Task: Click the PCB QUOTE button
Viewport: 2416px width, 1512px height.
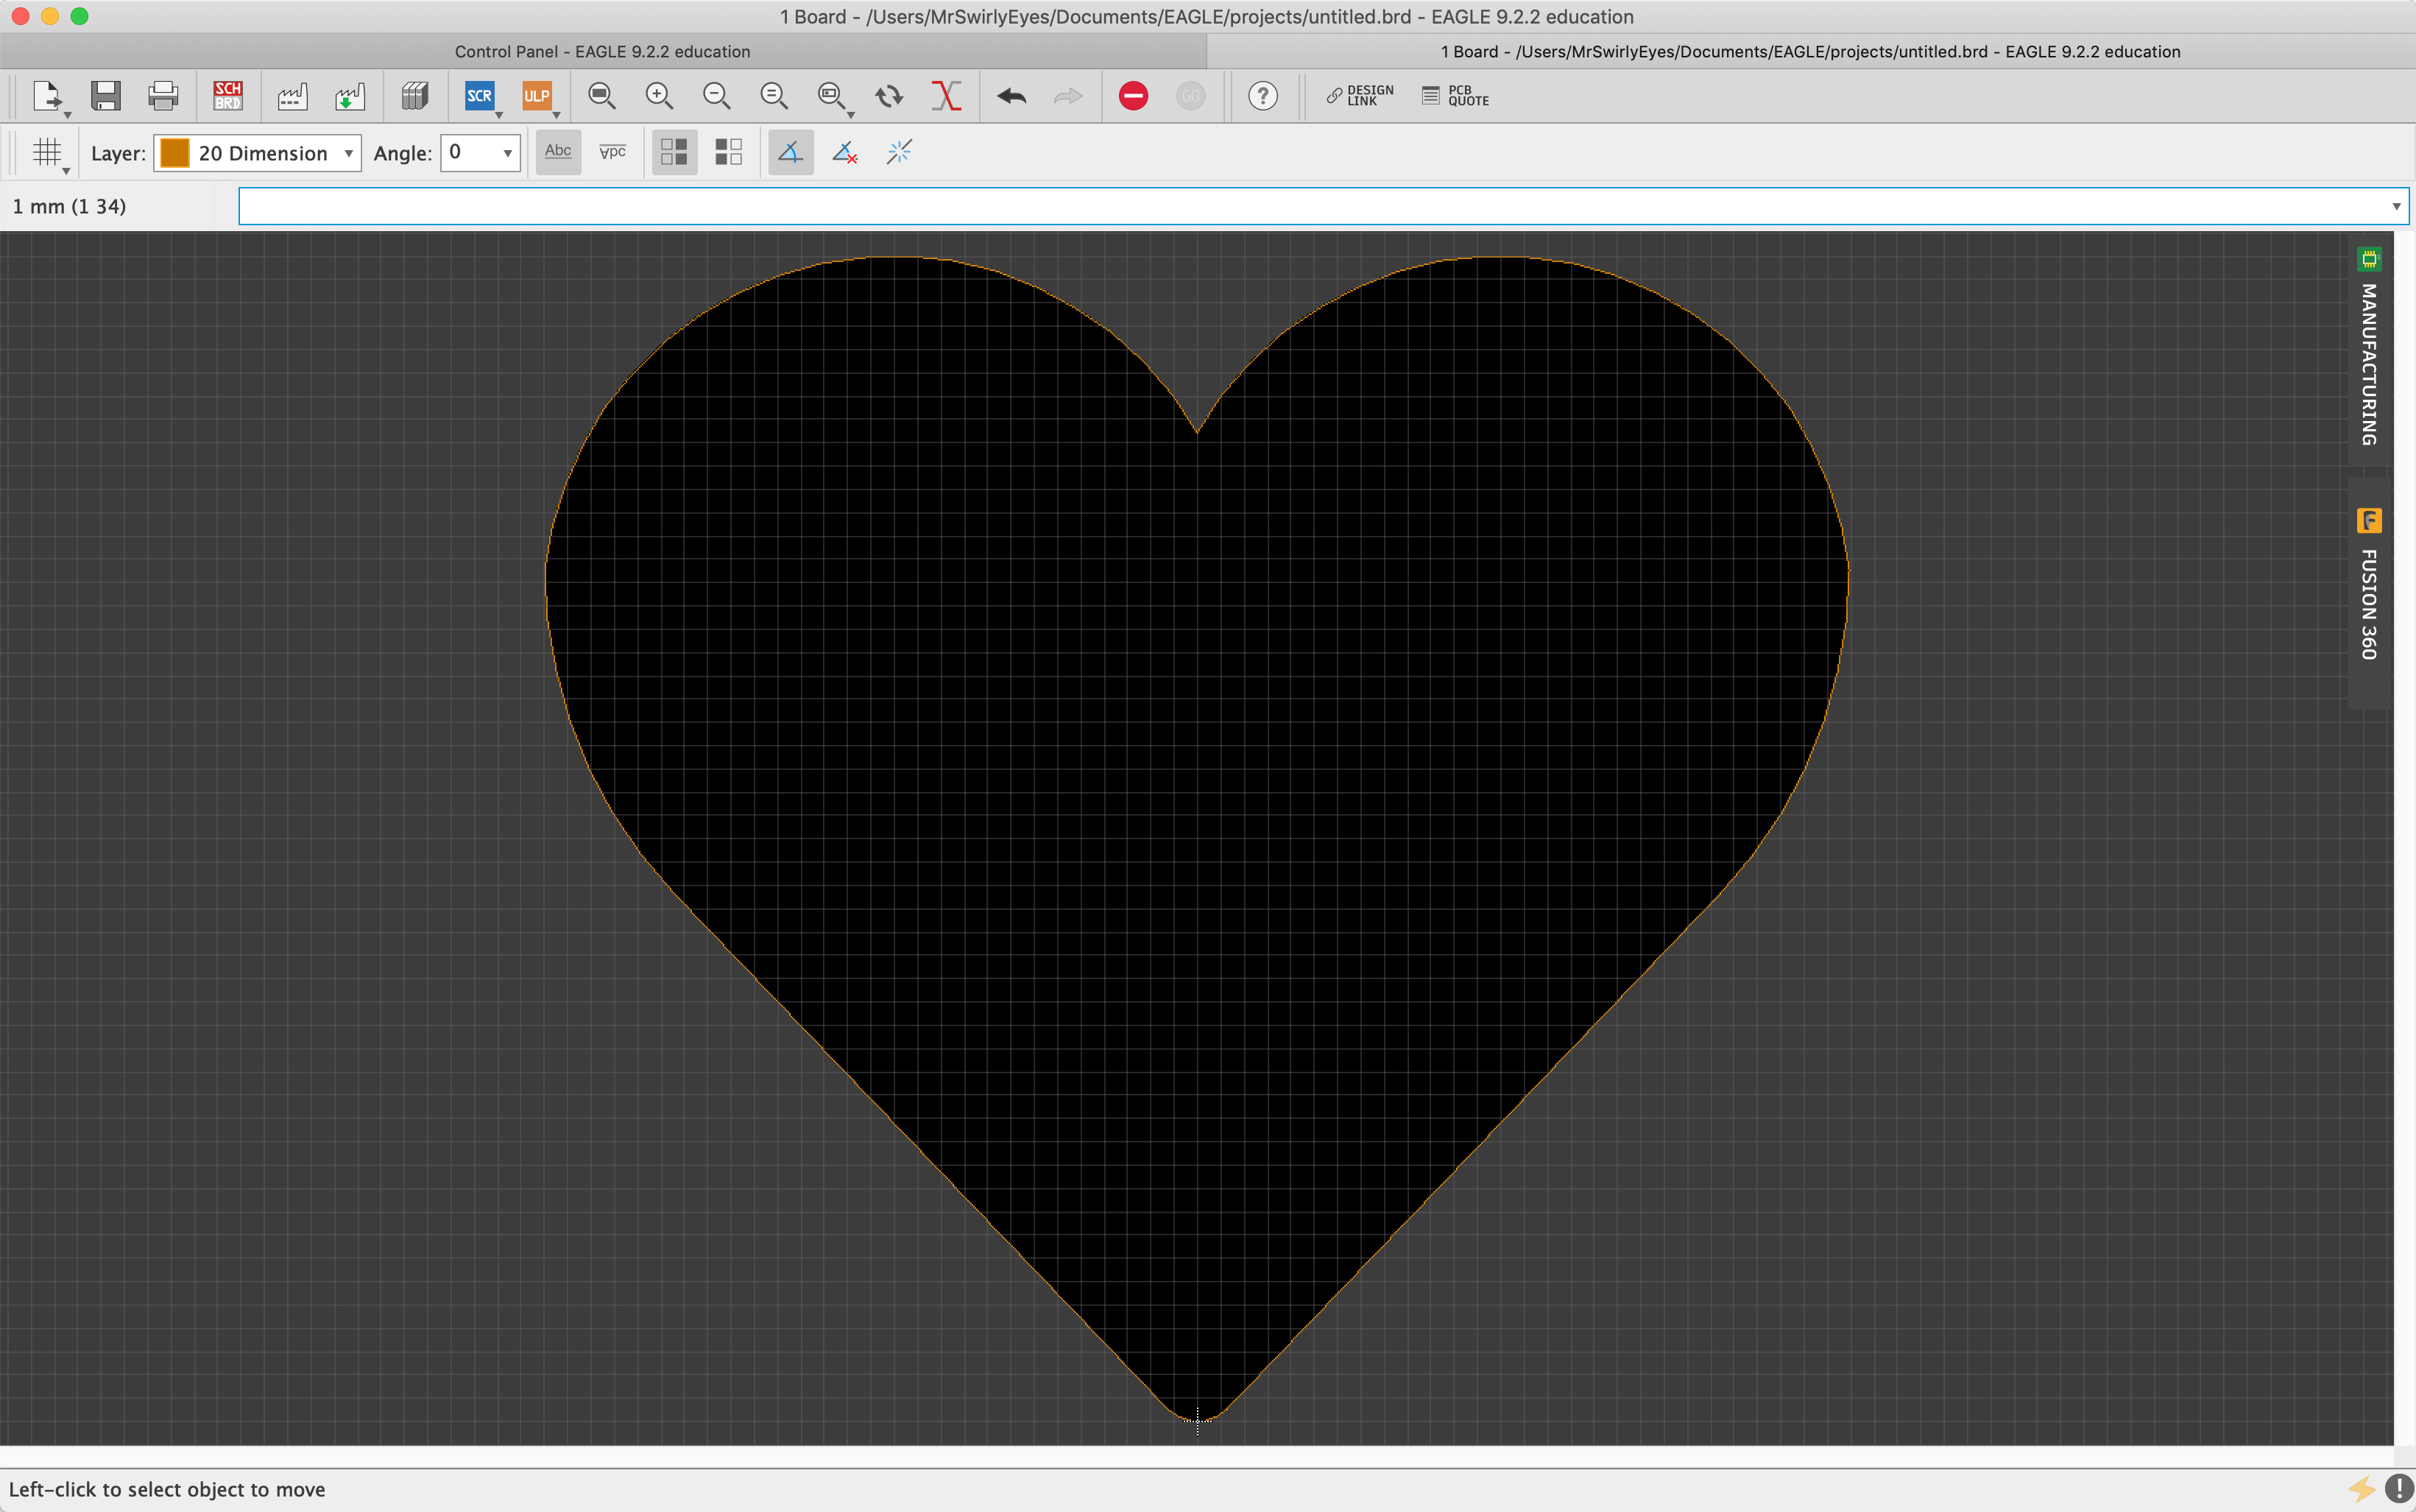Action: (1456, 96)
